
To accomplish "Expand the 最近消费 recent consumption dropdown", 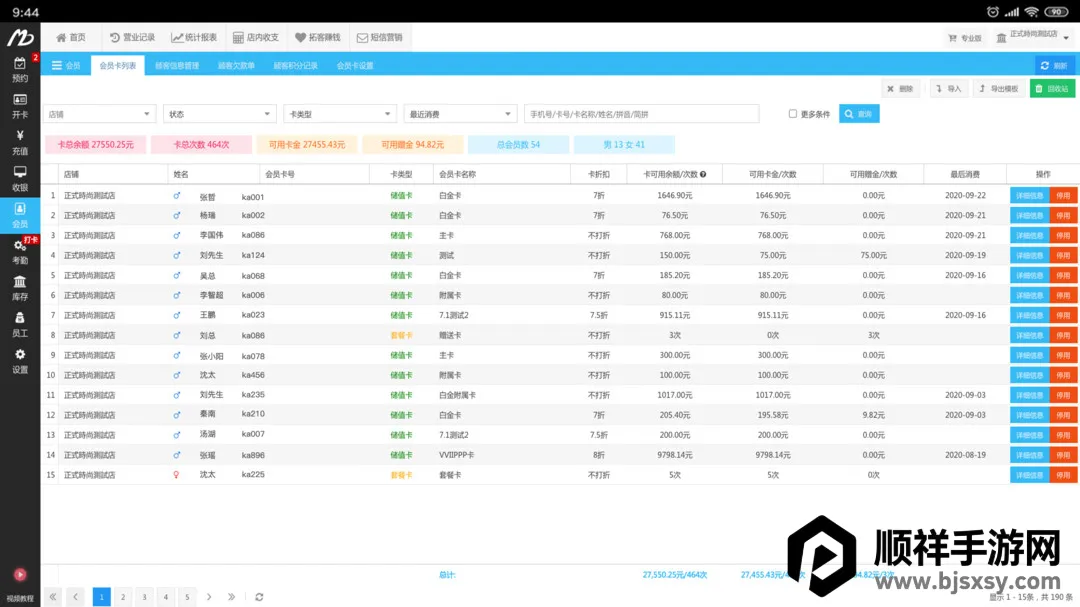I will pos(460,114).
